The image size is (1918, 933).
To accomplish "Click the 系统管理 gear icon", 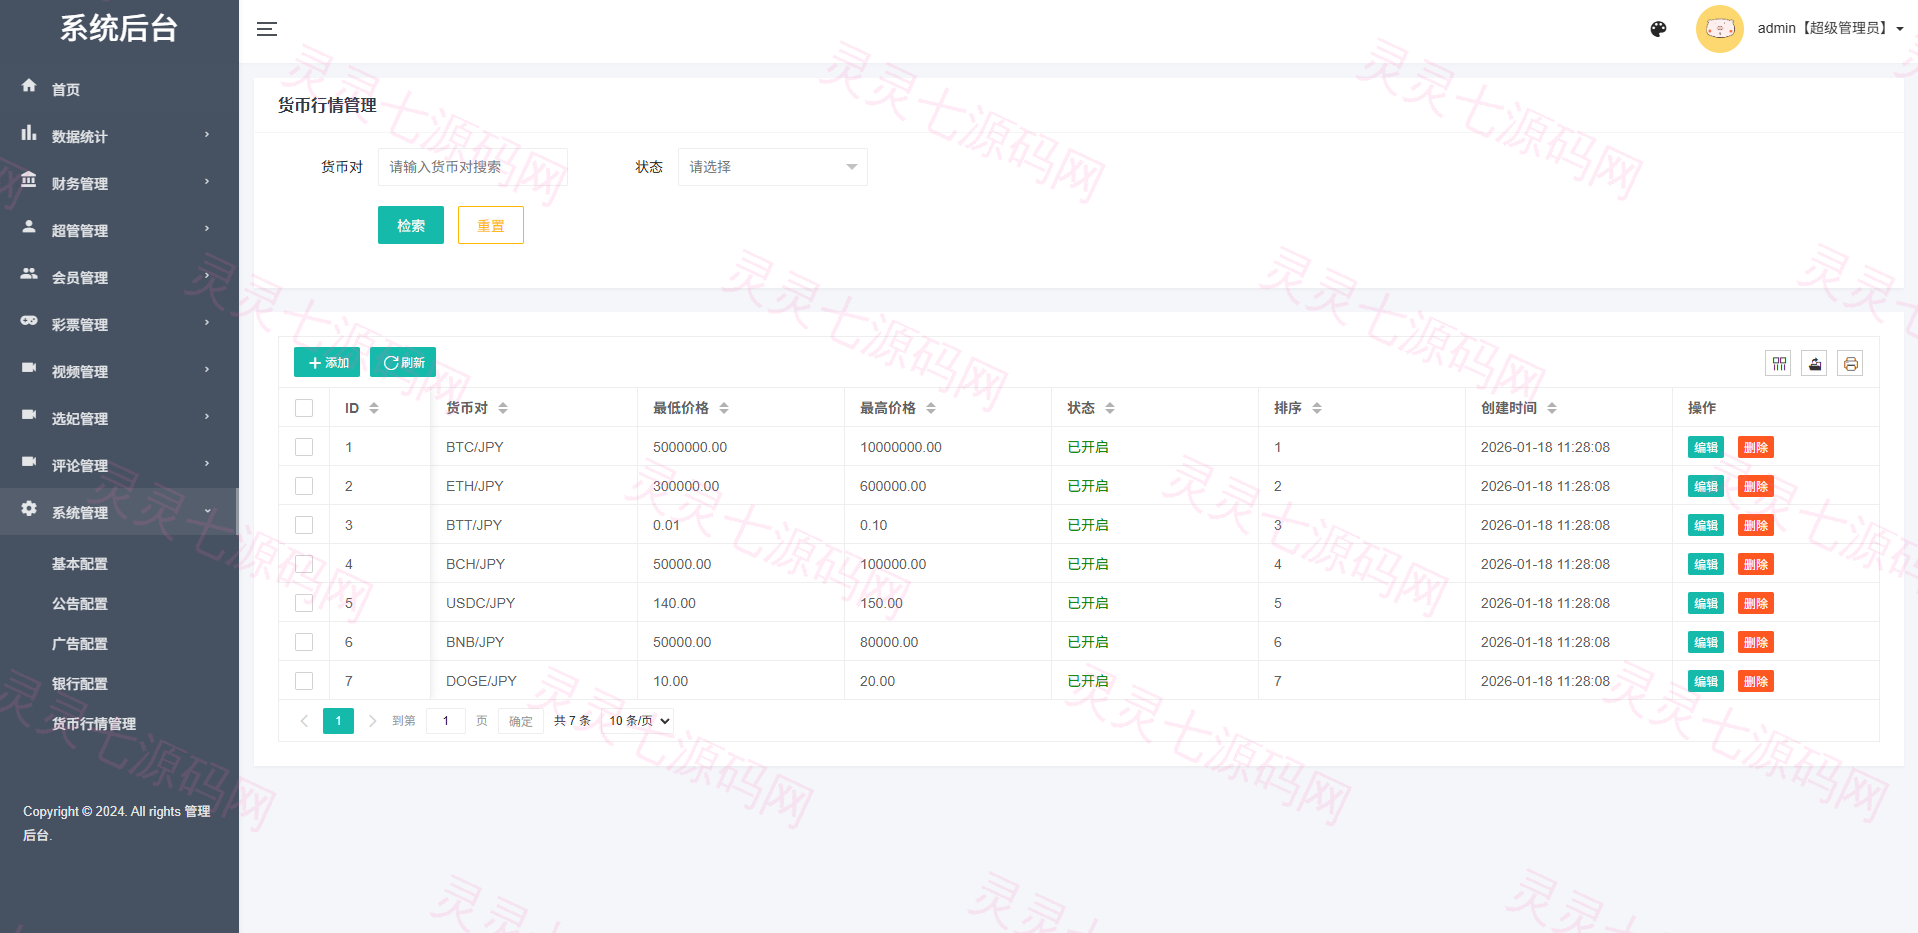I will [x=29, y=509].
